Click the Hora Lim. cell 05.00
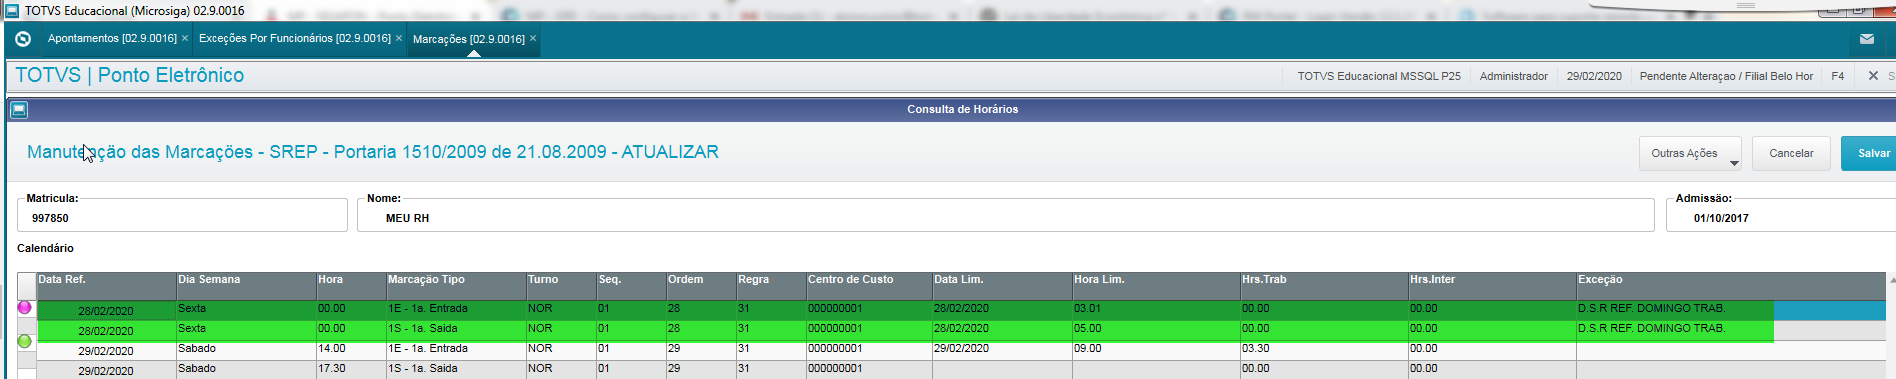 click(x=1156, y=329)
